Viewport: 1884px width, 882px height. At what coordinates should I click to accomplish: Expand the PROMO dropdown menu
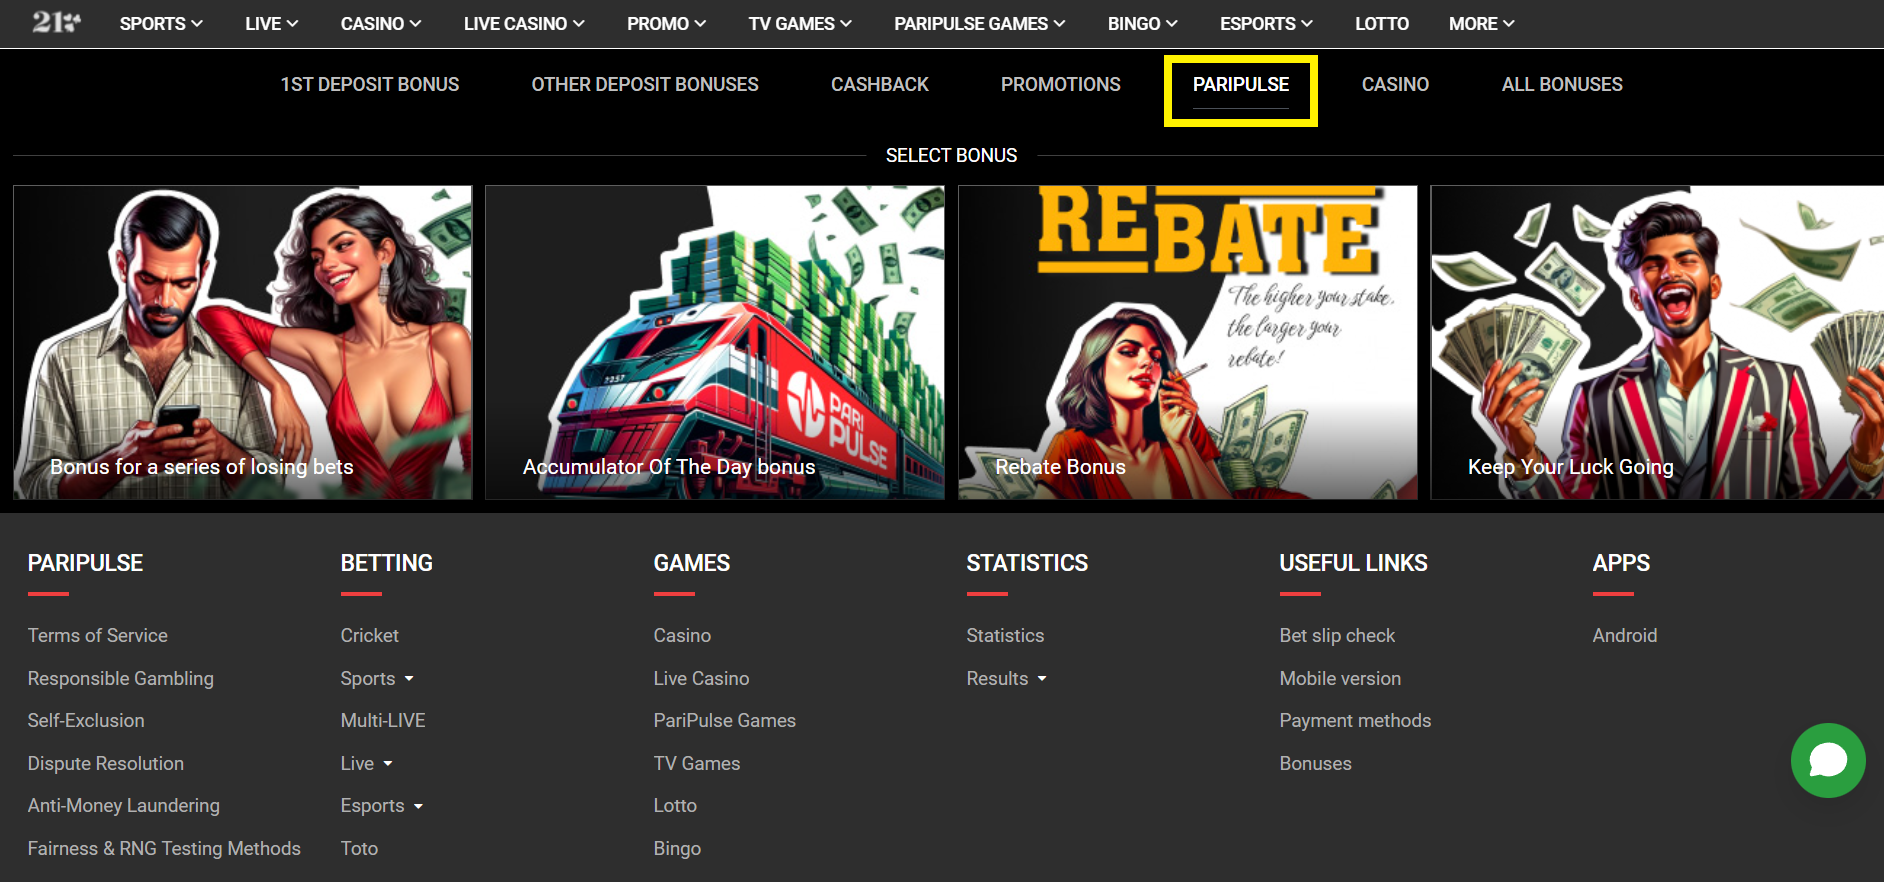point(667,23)
